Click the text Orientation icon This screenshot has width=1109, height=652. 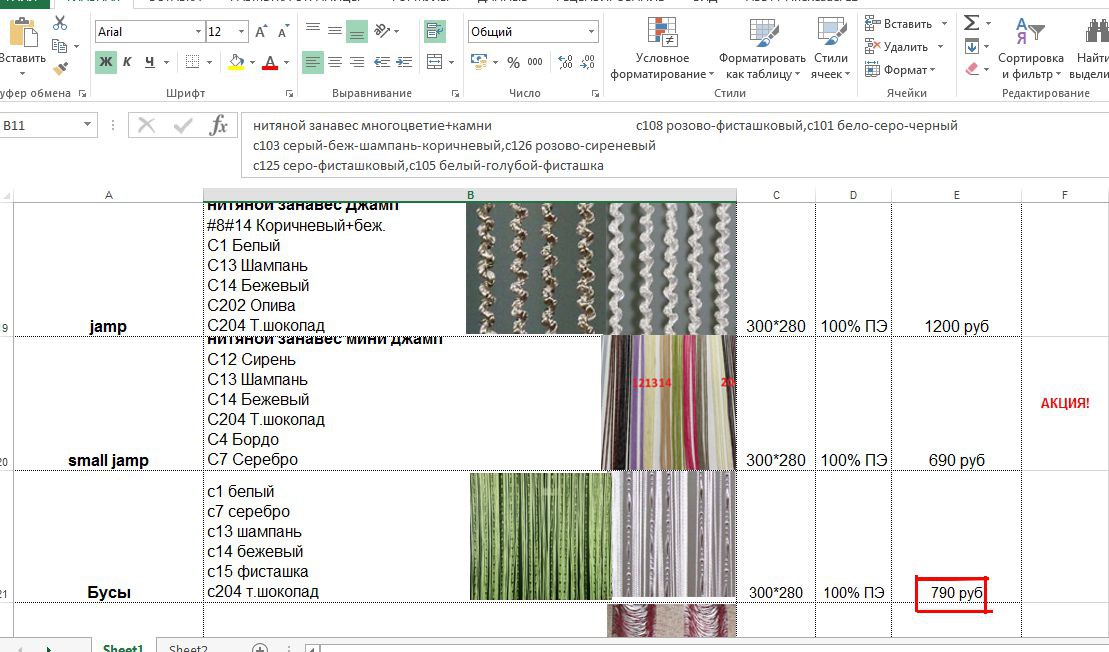point(383,30)
